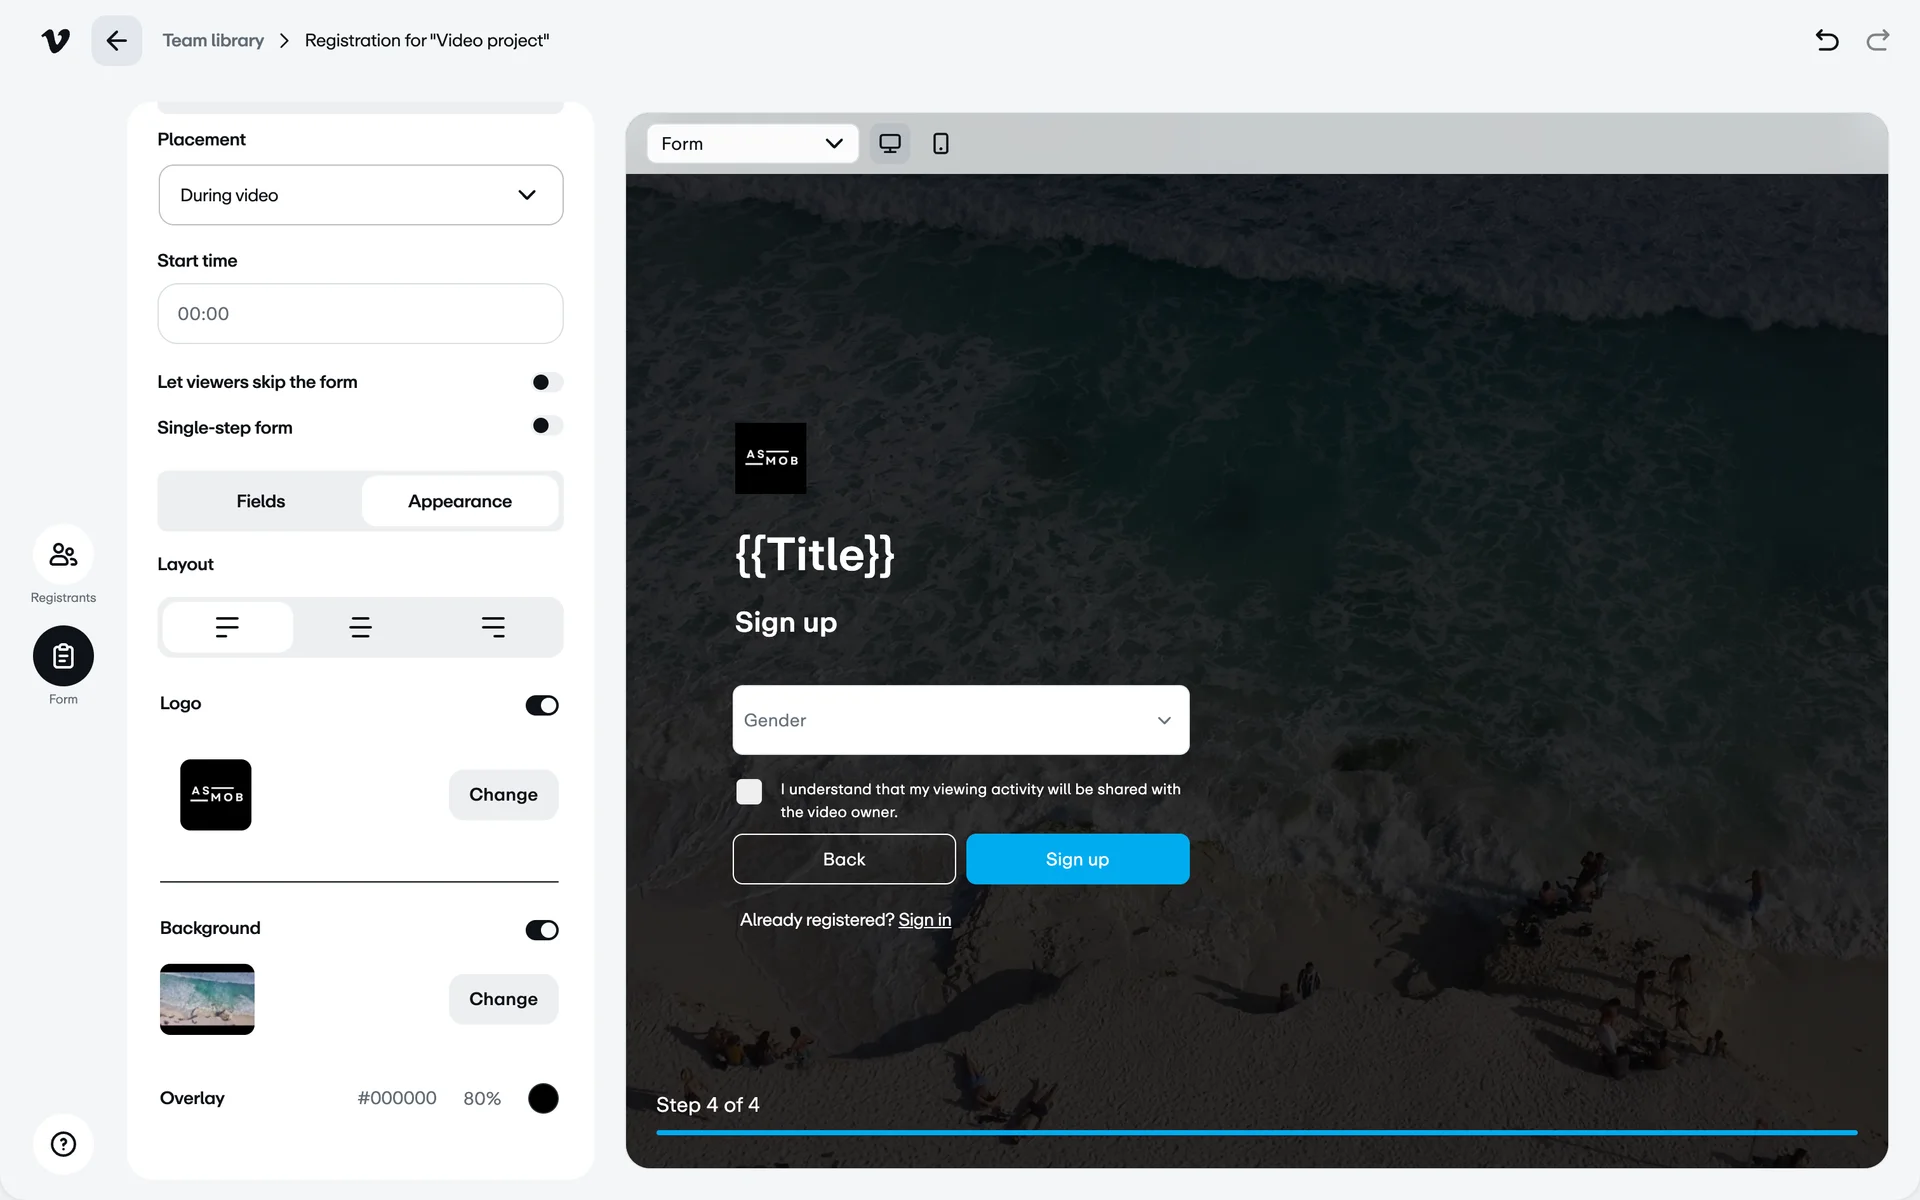
Task: Expand the Form preview selector dropdown
Action: click(x=752, y=144)
